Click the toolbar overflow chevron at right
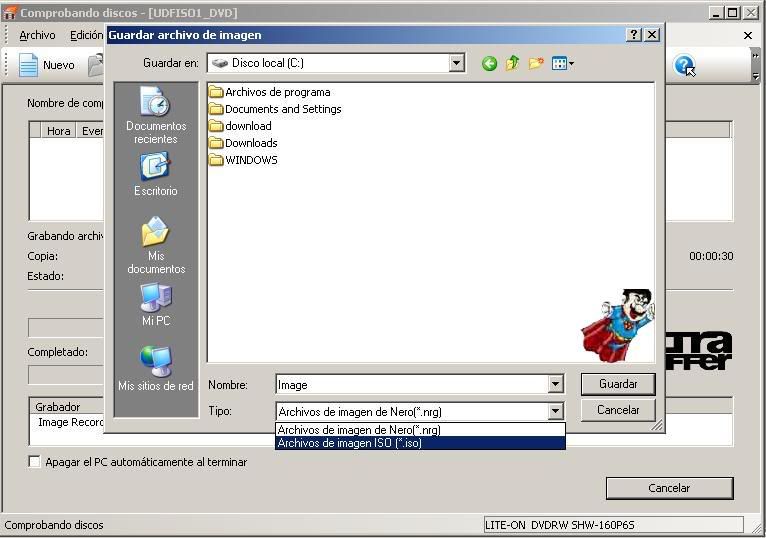766x538 pixels. [755, 56]
